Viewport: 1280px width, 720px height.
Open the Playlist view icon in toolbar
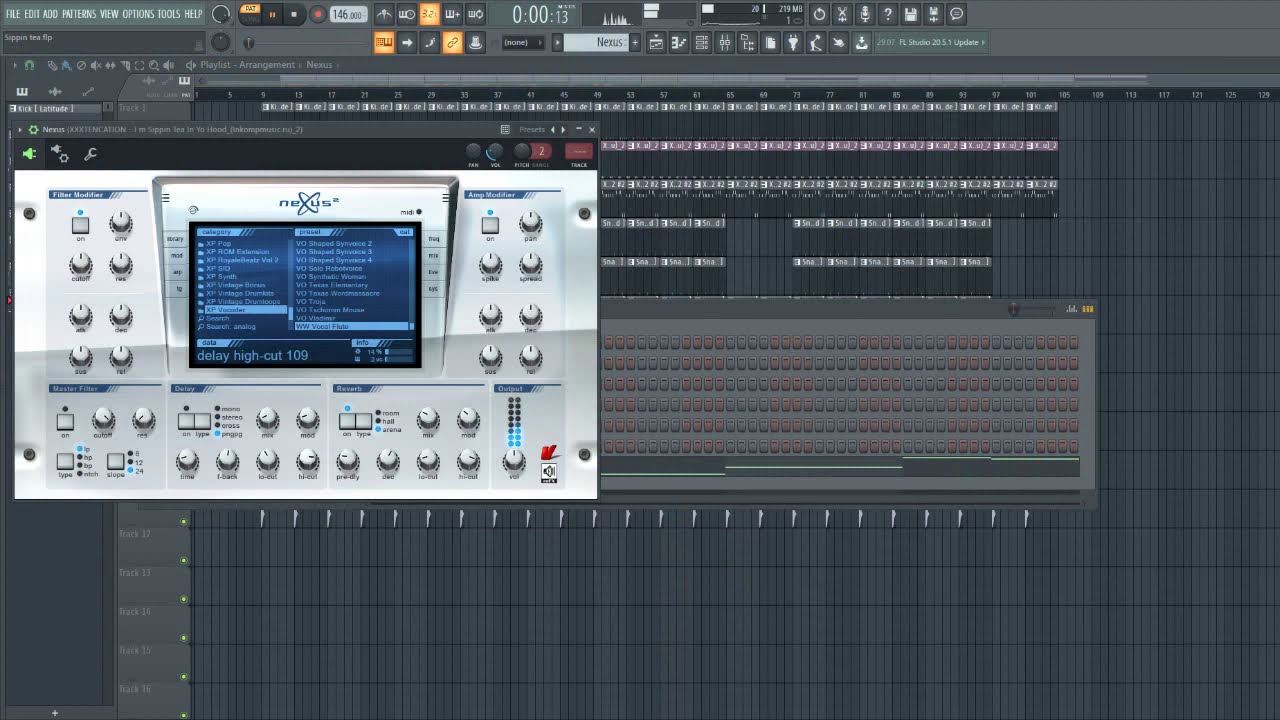pos(656,42)
